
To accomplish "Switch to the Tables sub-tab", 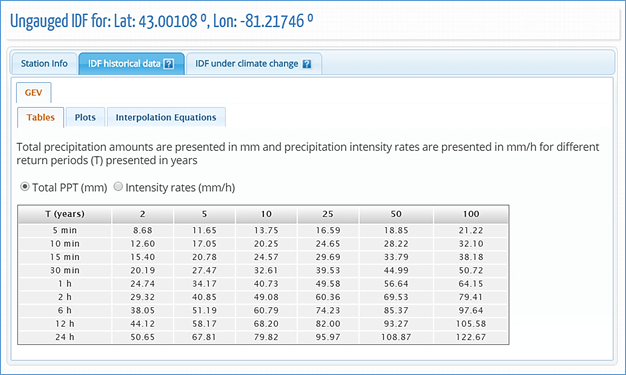I will (x=40, y=117).
